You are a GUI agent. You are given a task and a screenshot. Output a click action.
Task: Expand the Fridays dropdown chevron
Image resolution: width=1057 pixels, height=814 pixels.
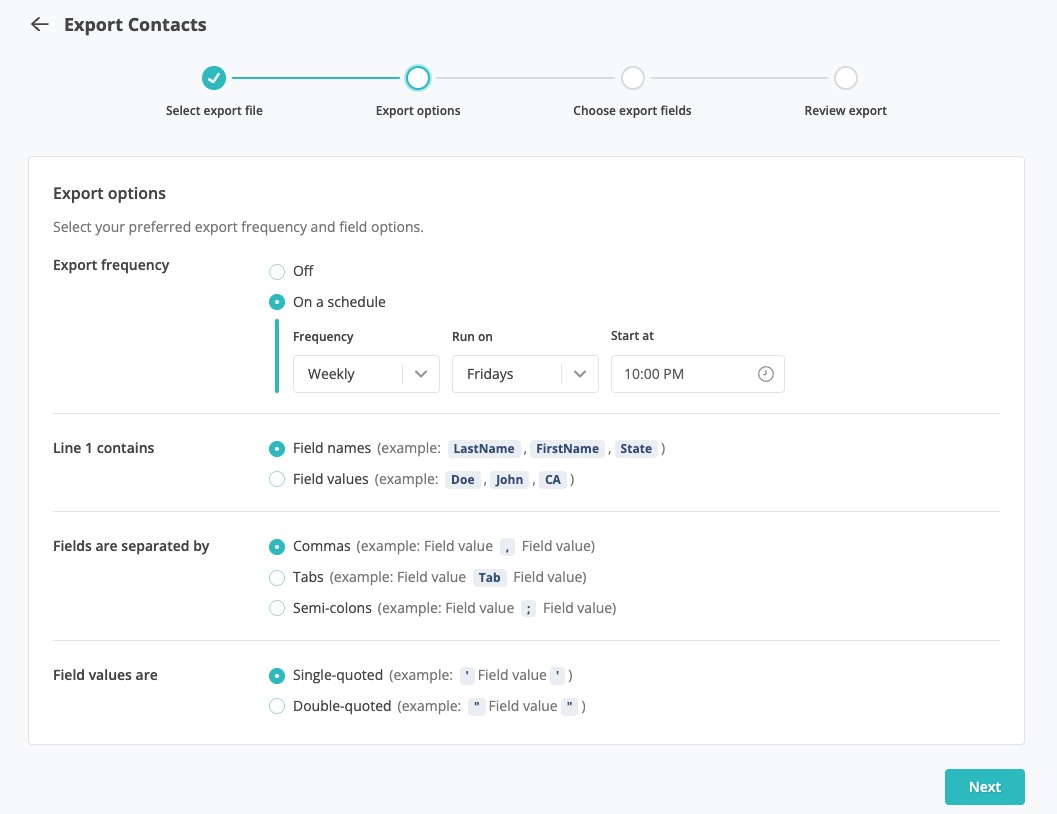(580, 374)
